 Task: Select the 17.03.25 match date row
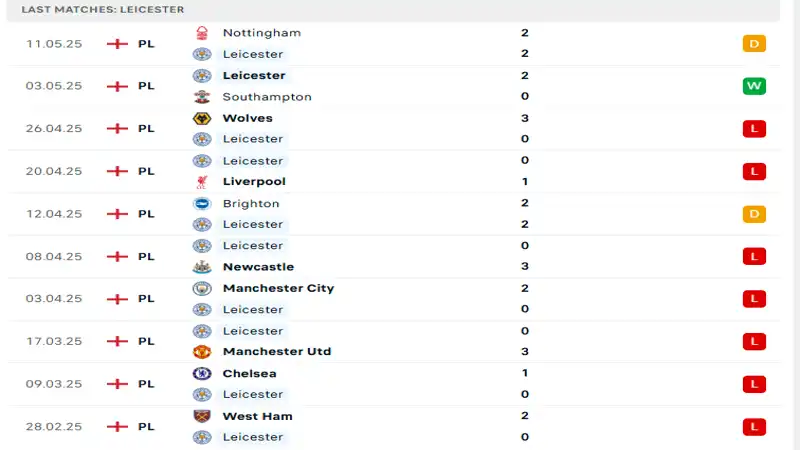pyautogui.click(x=54, y=341)
